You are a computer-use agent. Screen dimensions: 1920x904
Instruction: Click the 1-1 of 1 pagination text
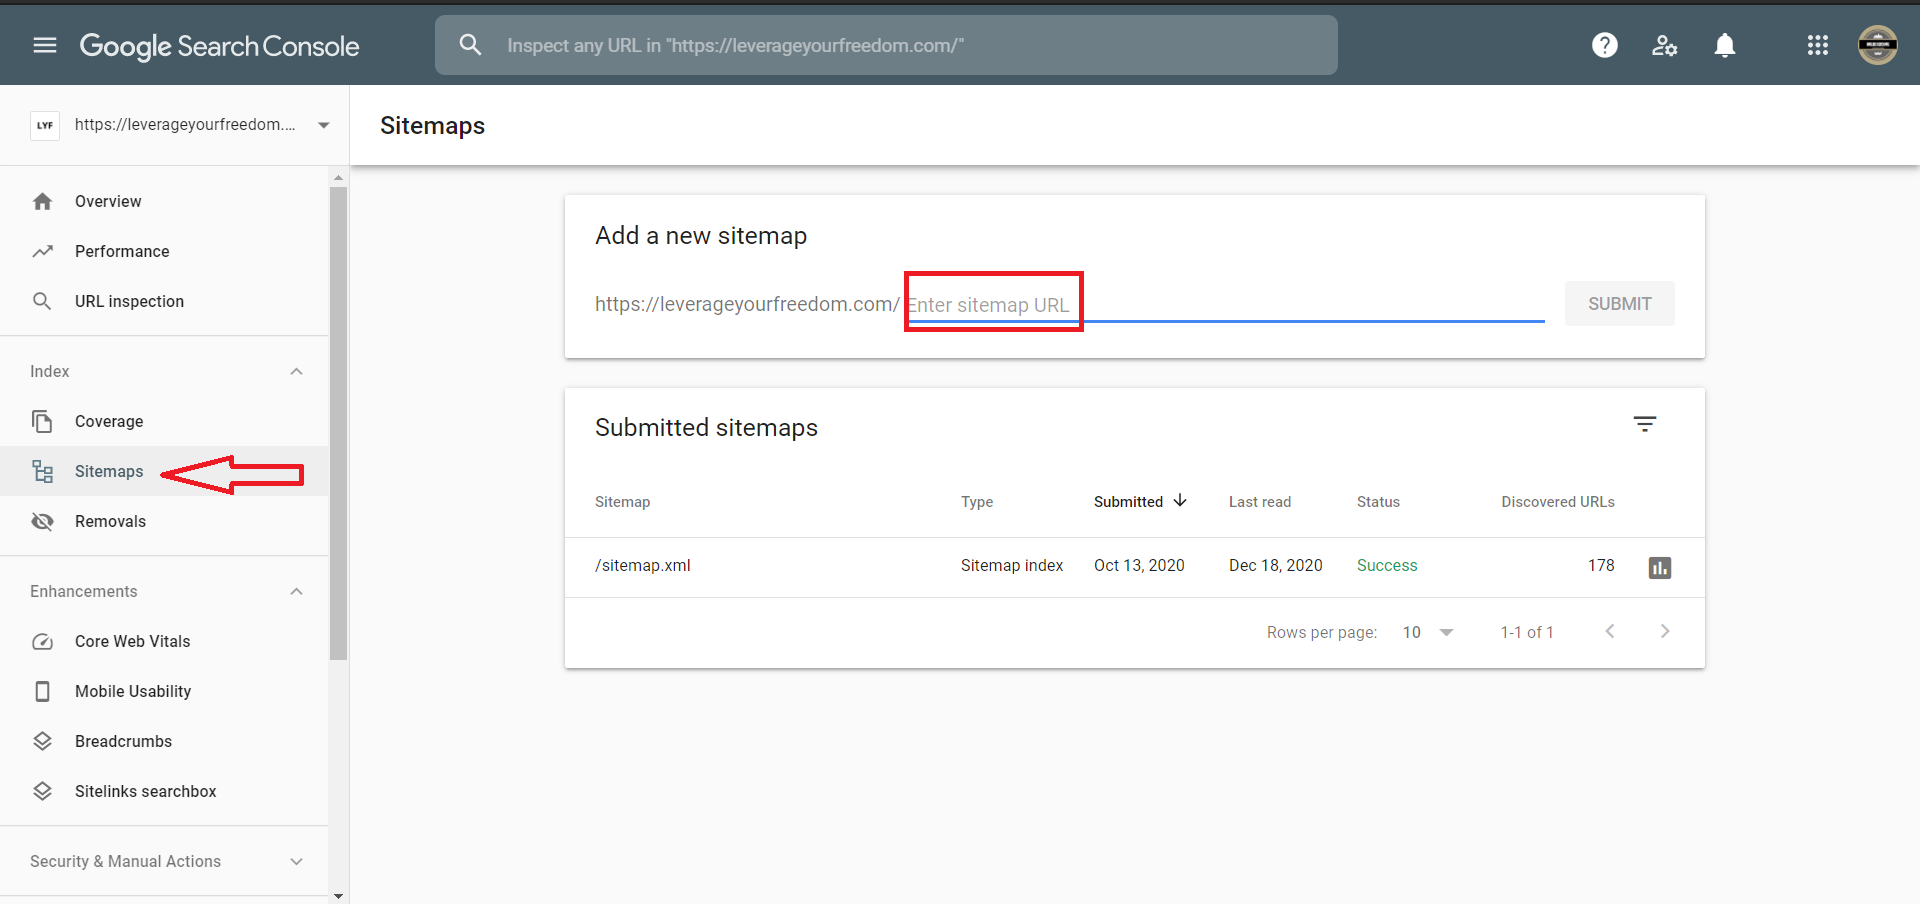click(1527, 632)
